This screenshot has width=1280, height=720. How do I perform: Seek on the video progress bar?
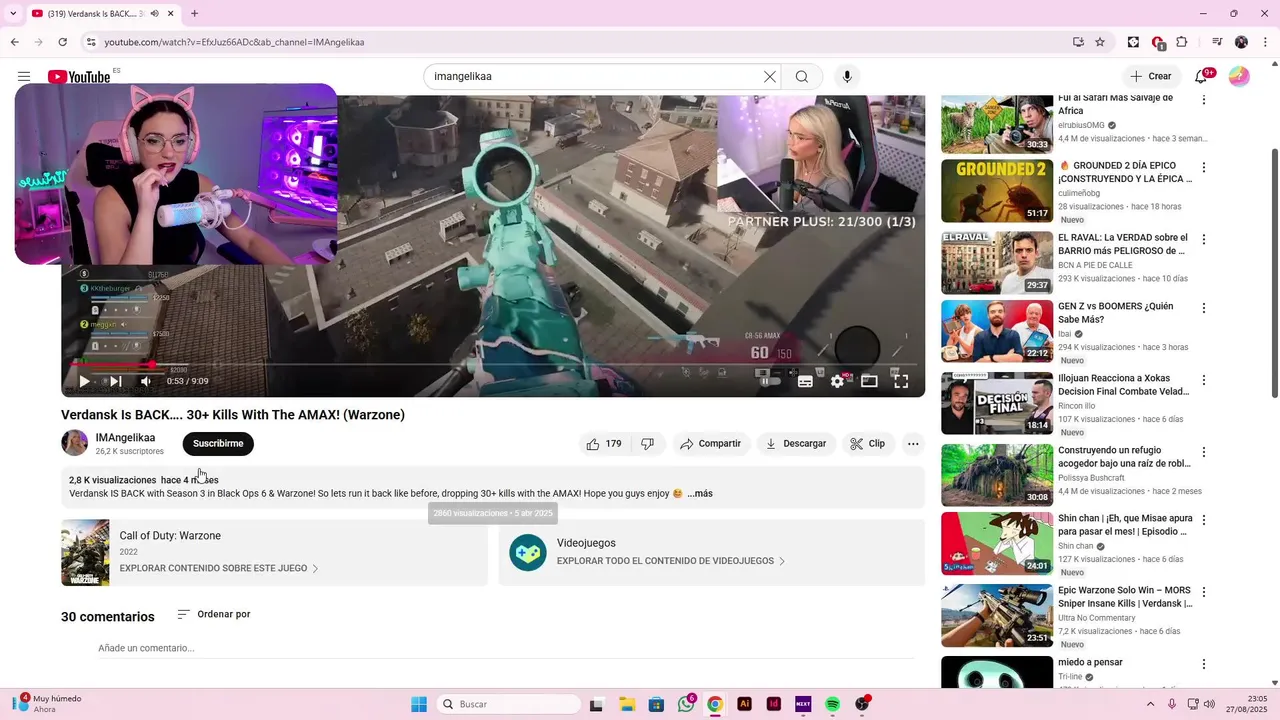pyautogui.click(x=493, y=365)
